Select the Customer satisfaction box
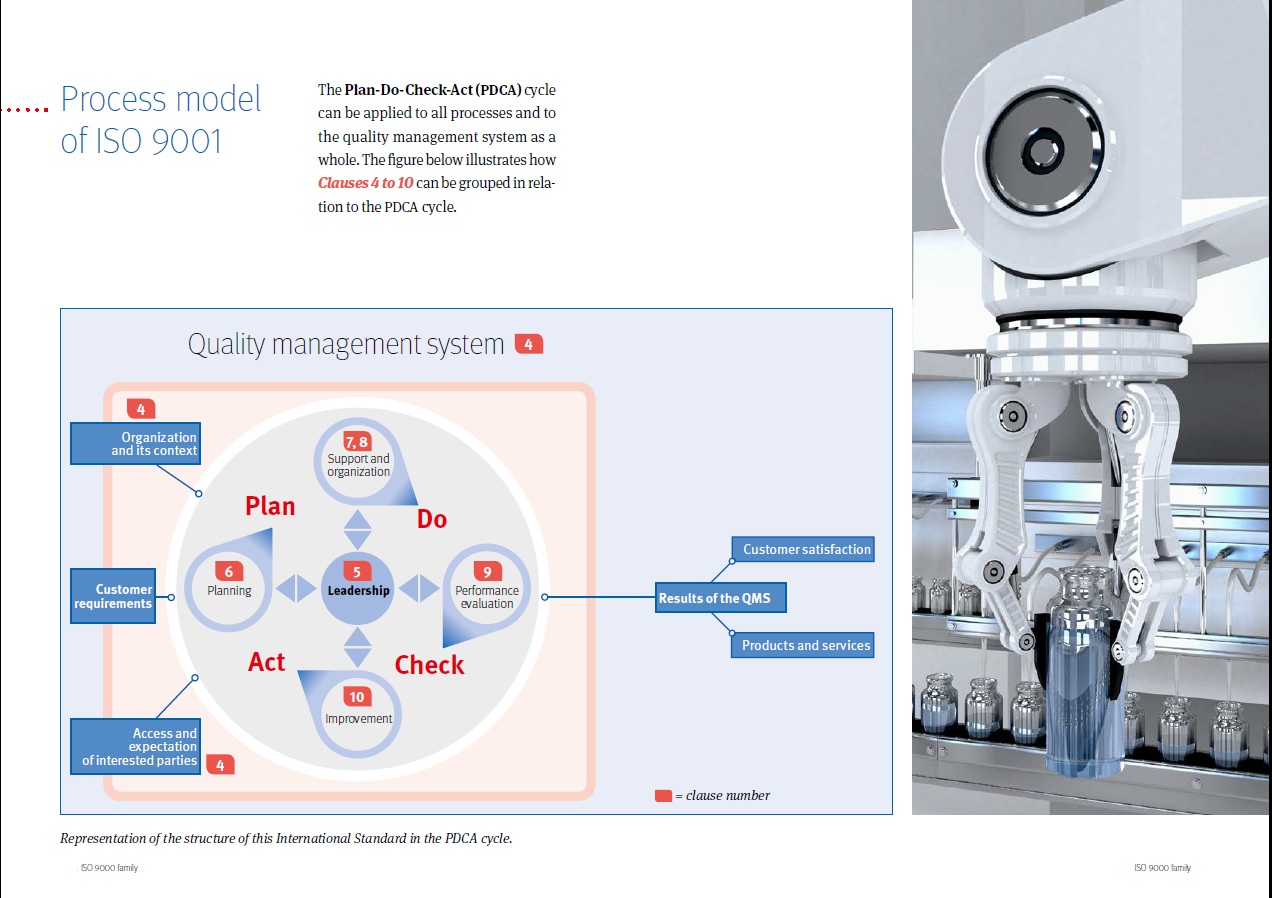The height and width of the screenshot is (898, 1272). [x=804, y=549]
